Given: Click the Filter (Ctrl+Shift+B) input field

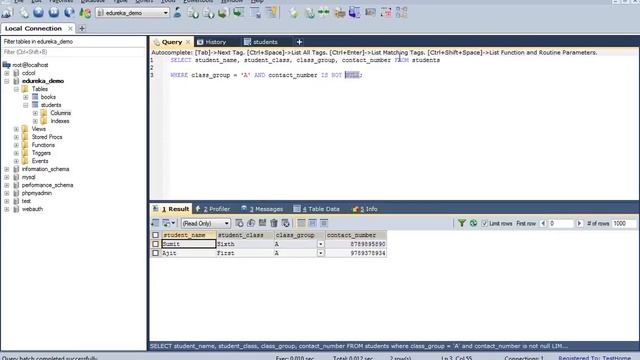Looking at the screenshot, I should 73,52.
